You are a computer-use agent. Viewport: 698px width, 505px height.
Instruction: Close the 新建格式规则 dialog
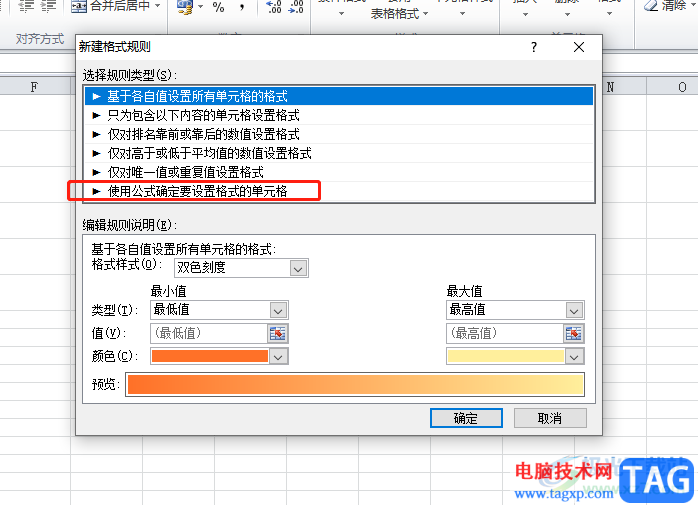pos(579,47)
